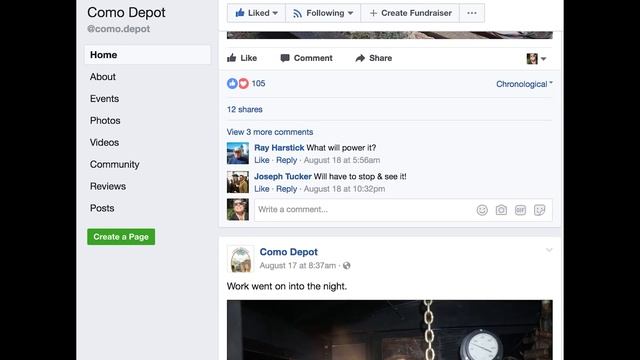Open the Community section
Viewport: 640px width, 360px height.
click(x=115, y=164)
